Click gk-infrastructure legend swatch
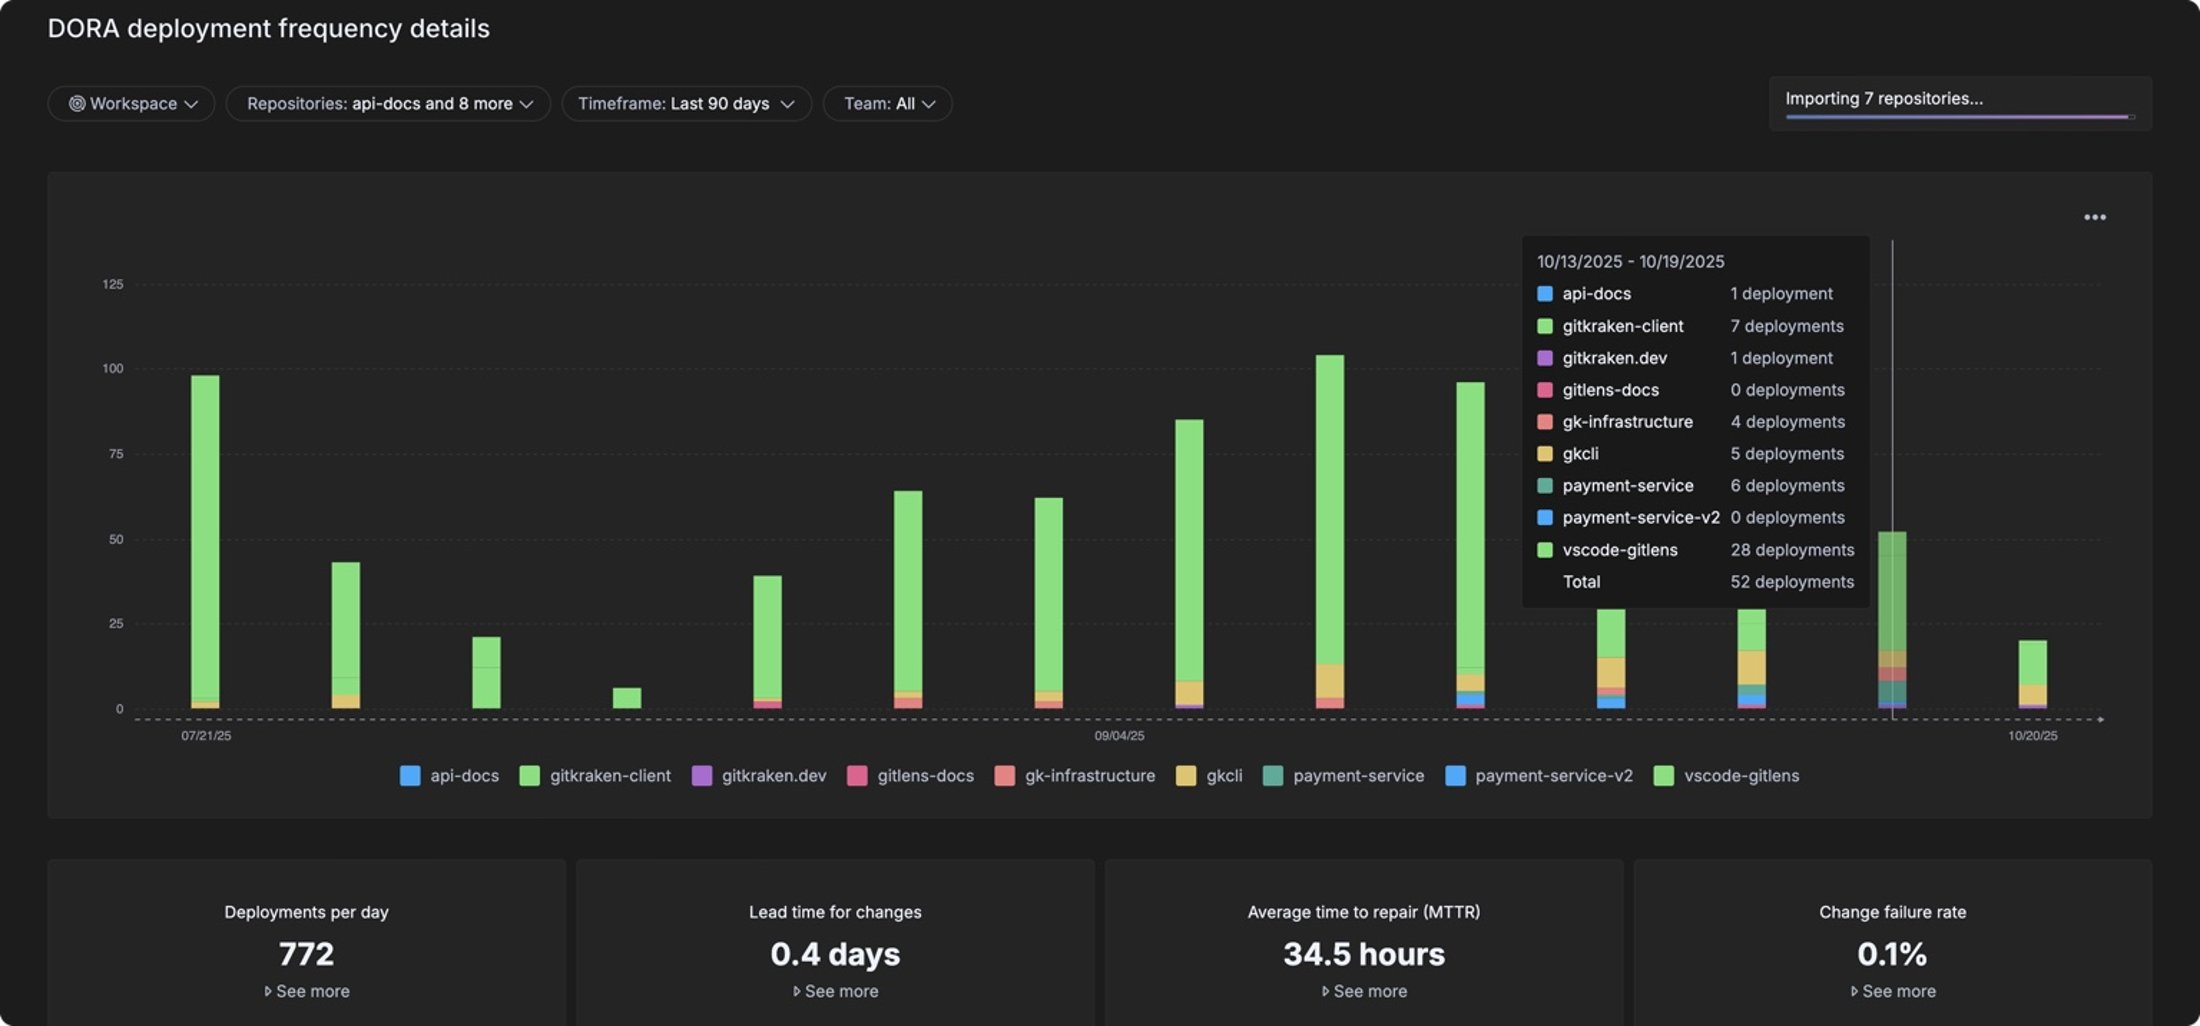 pyautogui.click(x=1005, y=776)
